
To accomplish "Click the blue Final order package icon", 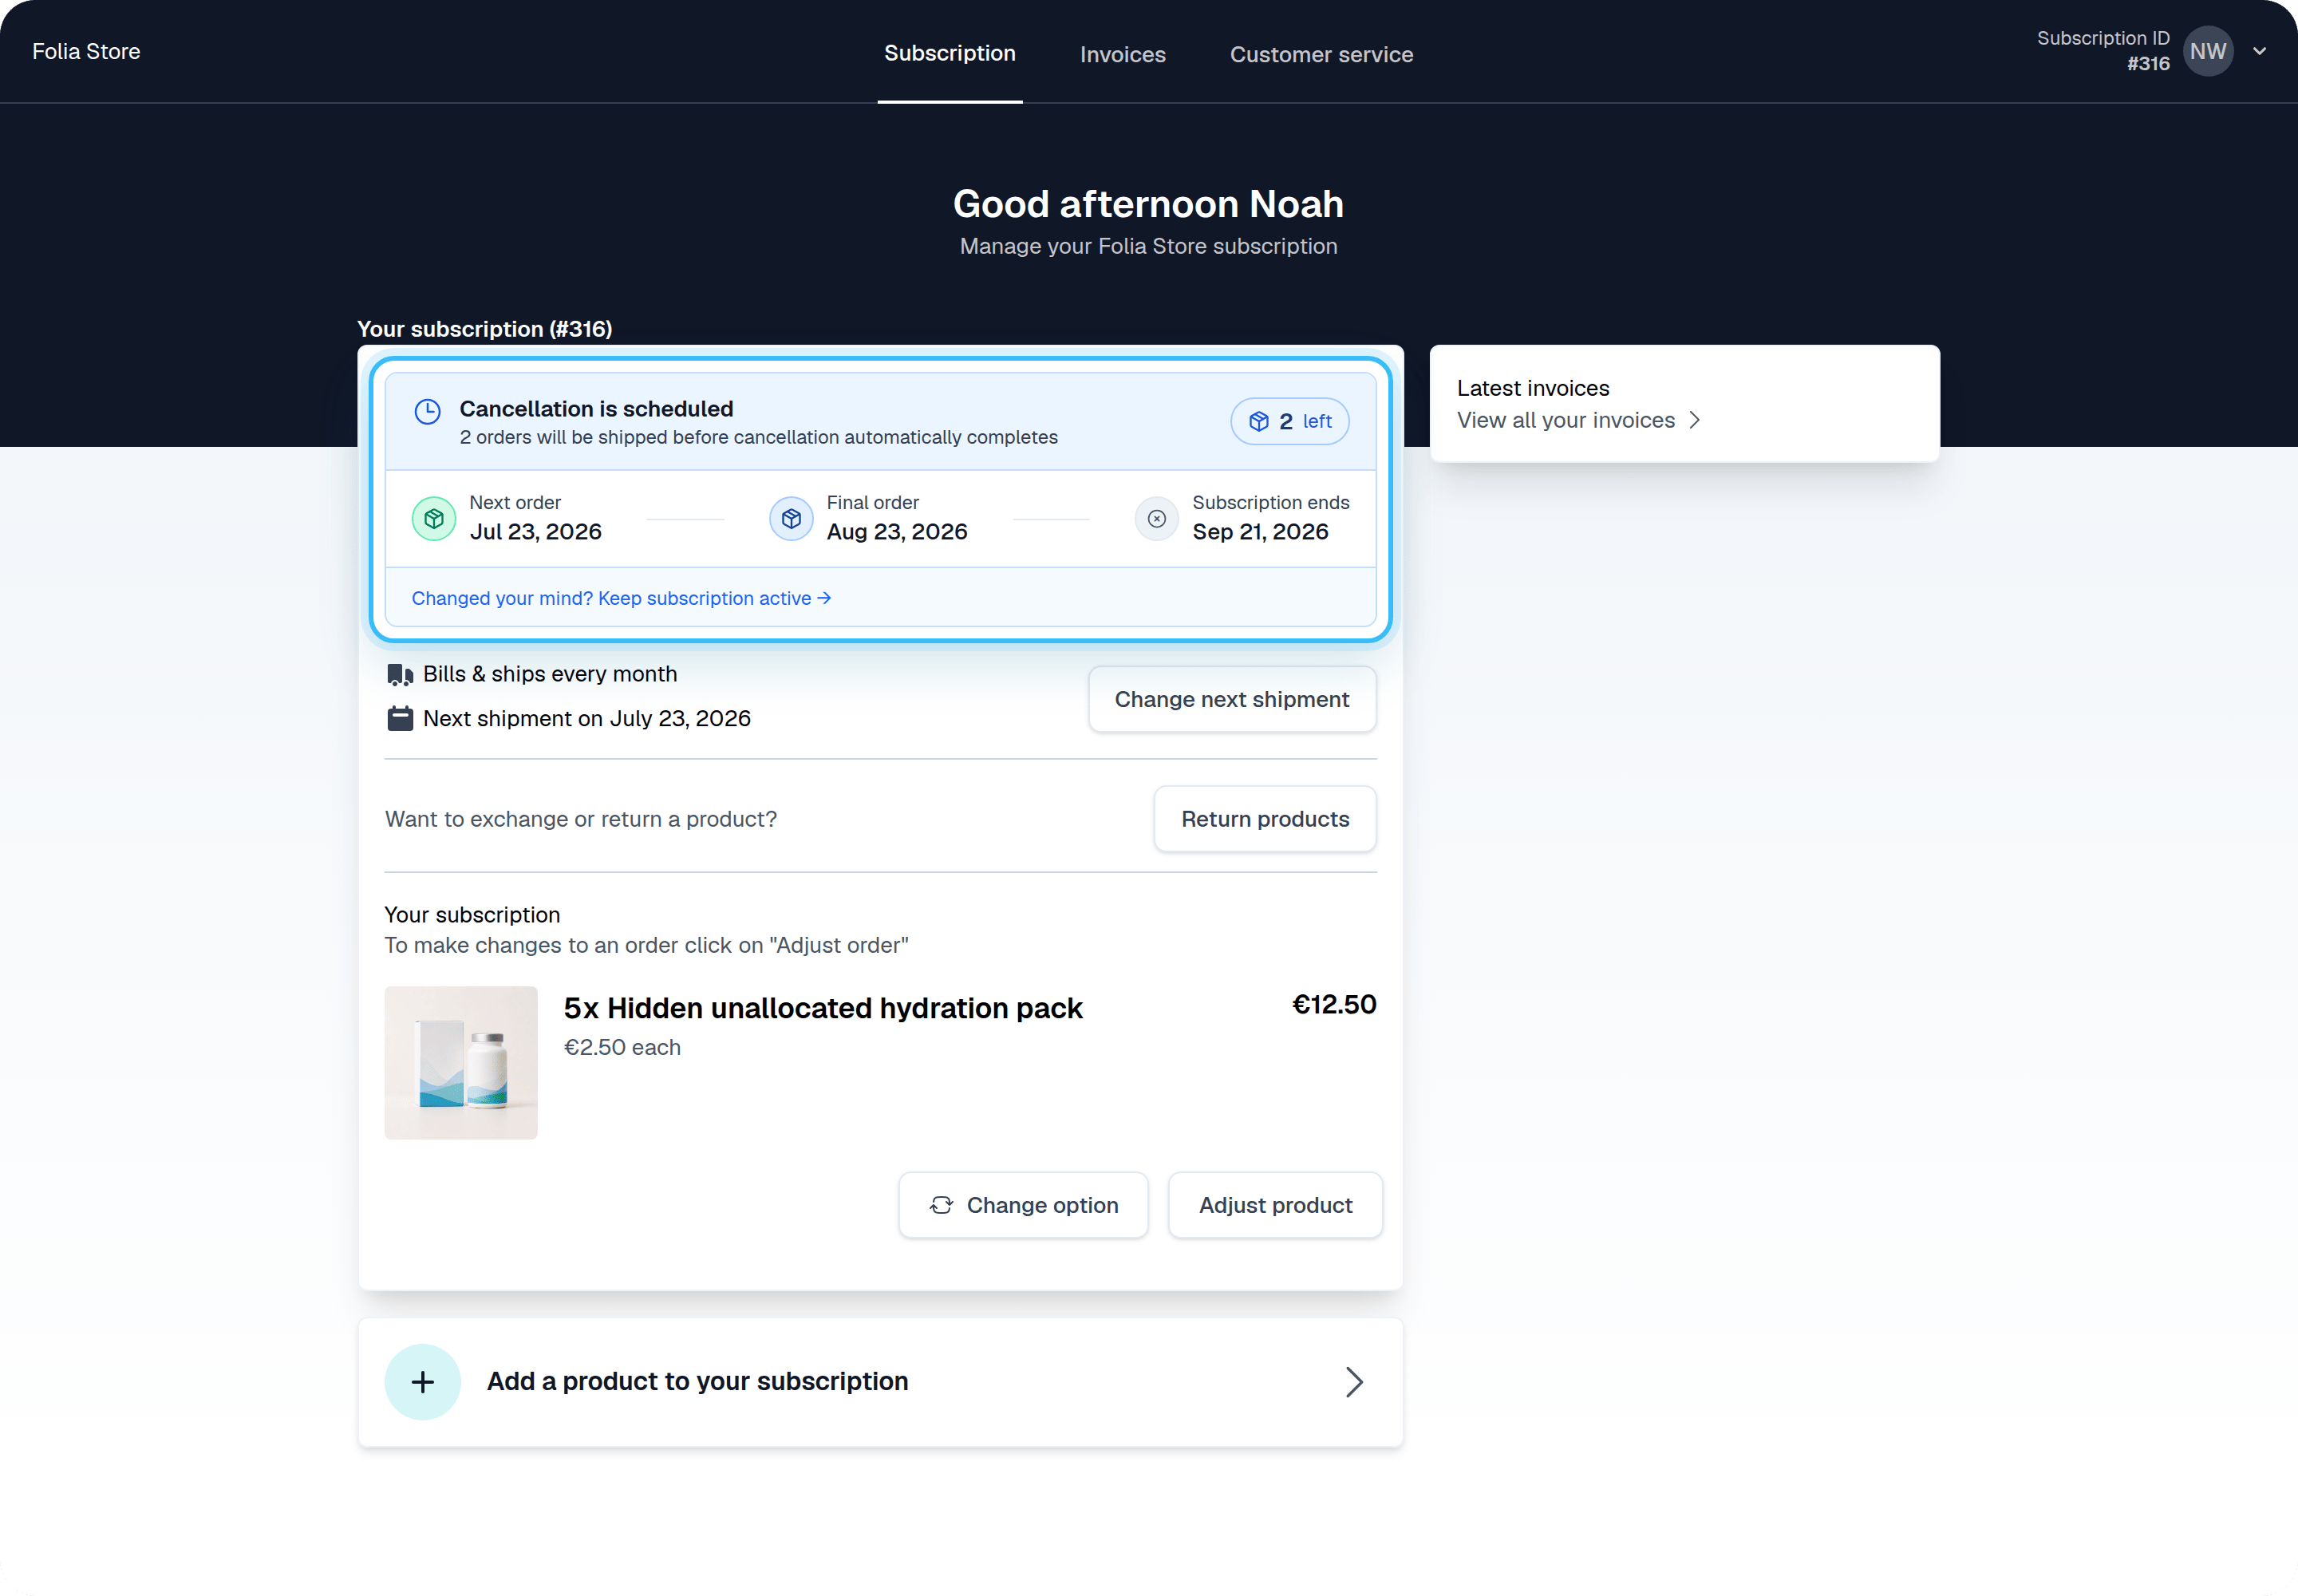I will pos(791,518).
